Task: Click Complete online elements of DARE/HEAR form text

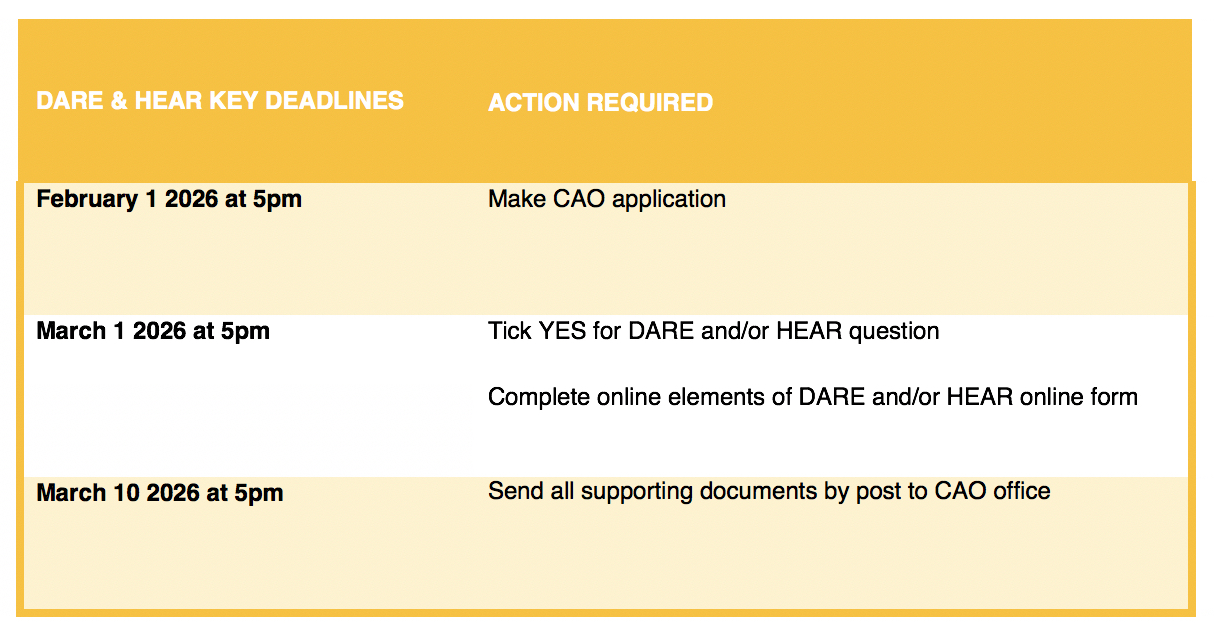Action: pos(813,397)
